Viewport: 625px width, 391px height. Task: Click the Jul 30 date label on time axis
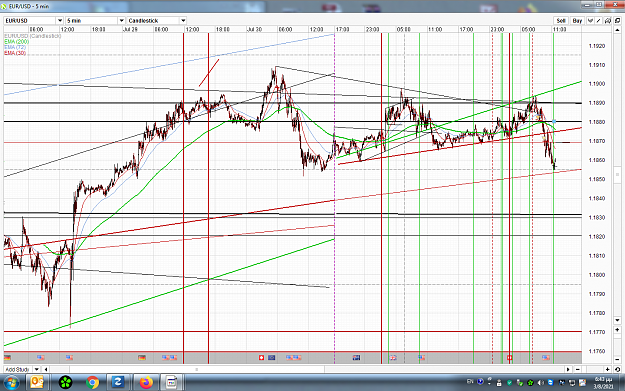254,29
